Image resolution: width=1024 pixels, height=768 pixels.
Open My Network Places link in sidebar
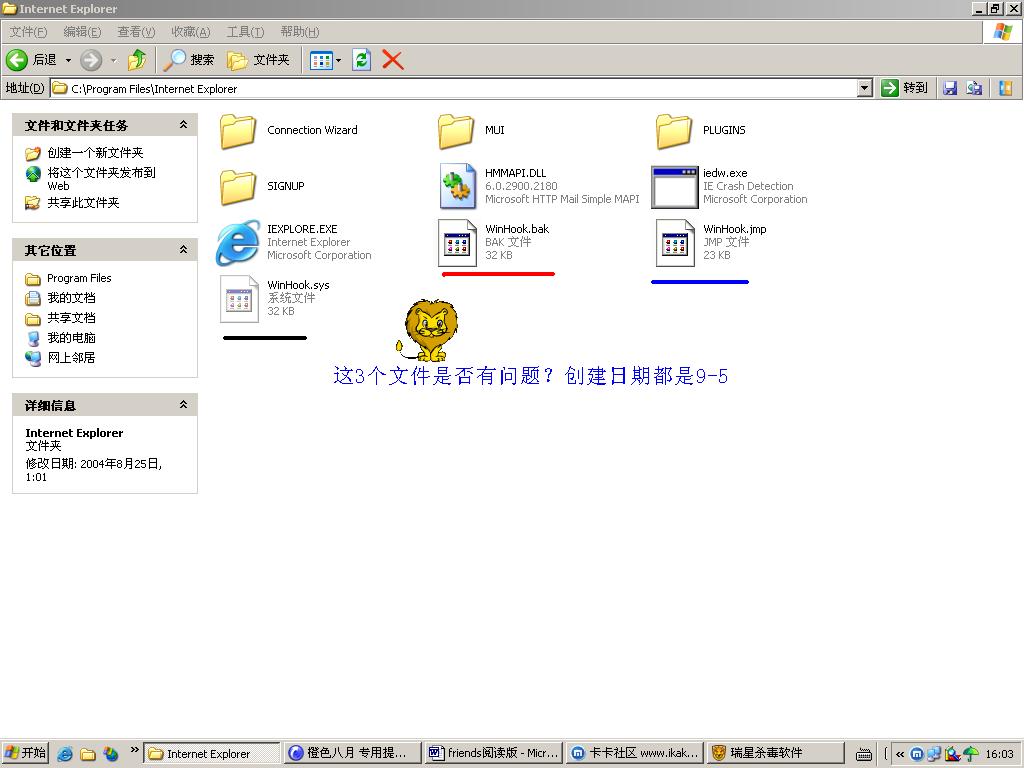[x=71, y=358]
